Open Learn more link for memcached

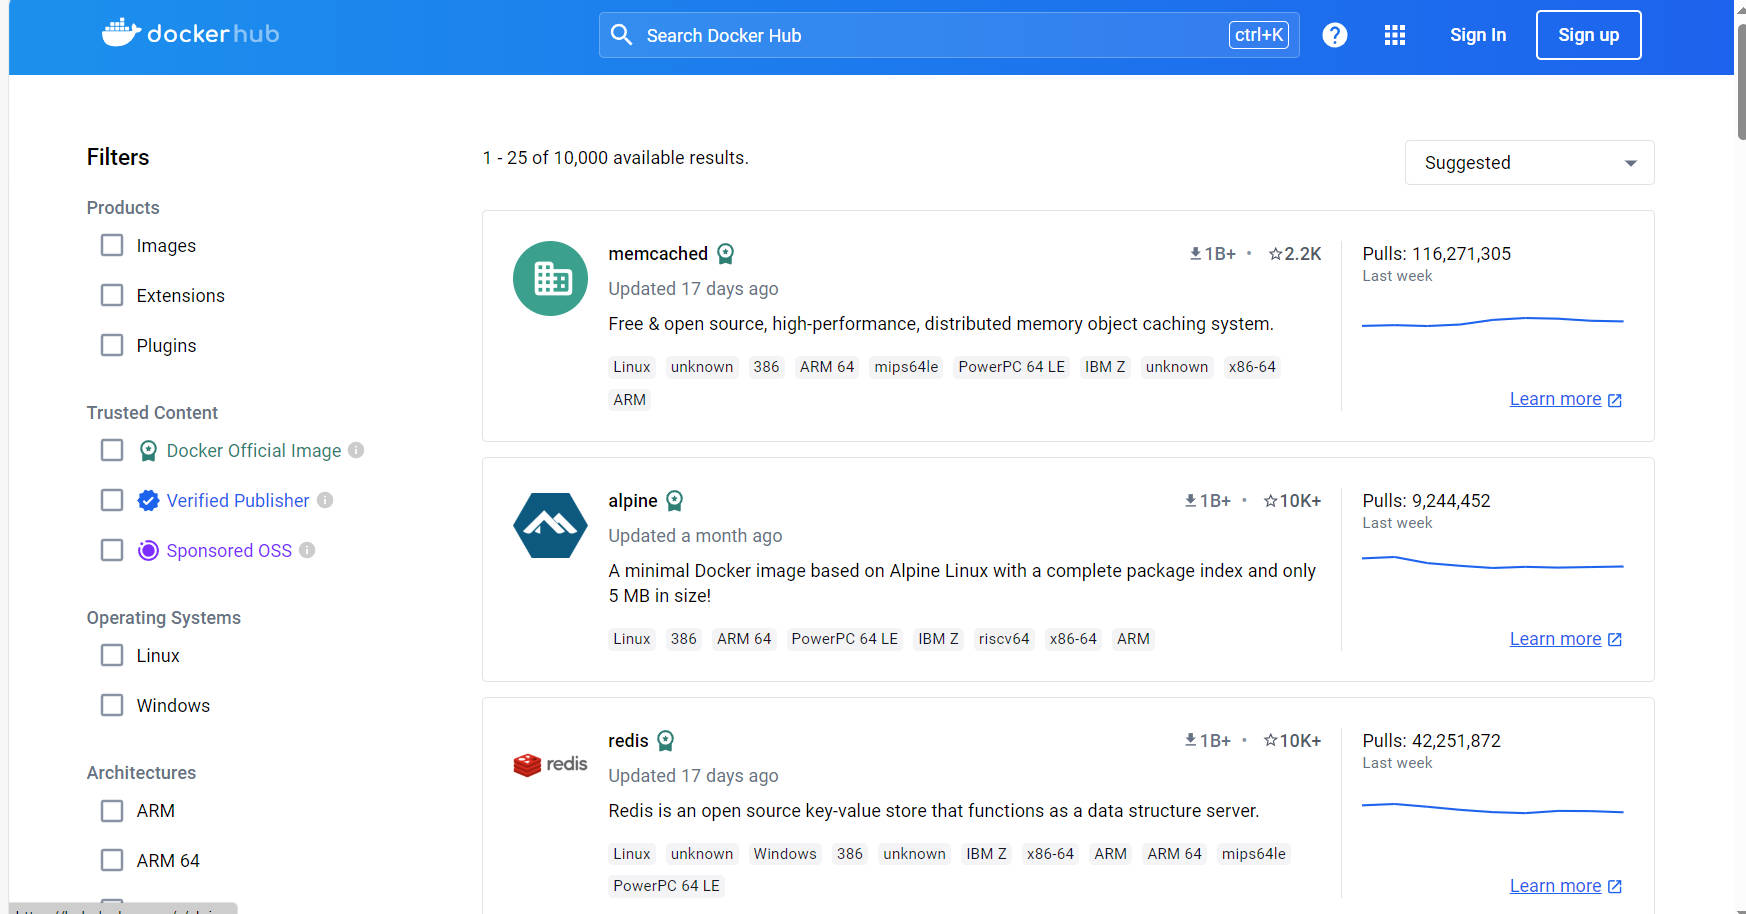coord(1566,399)
